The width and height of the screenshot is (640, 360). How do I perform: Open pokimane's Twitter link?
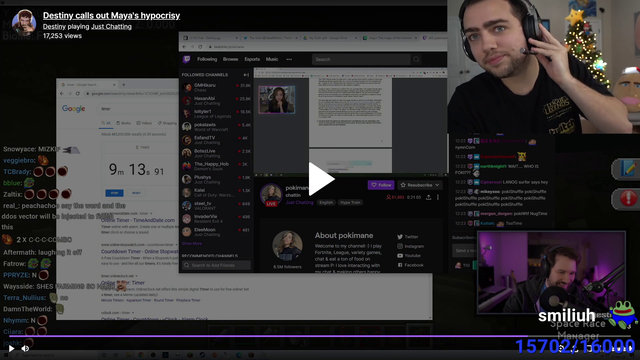pos(407,237)
